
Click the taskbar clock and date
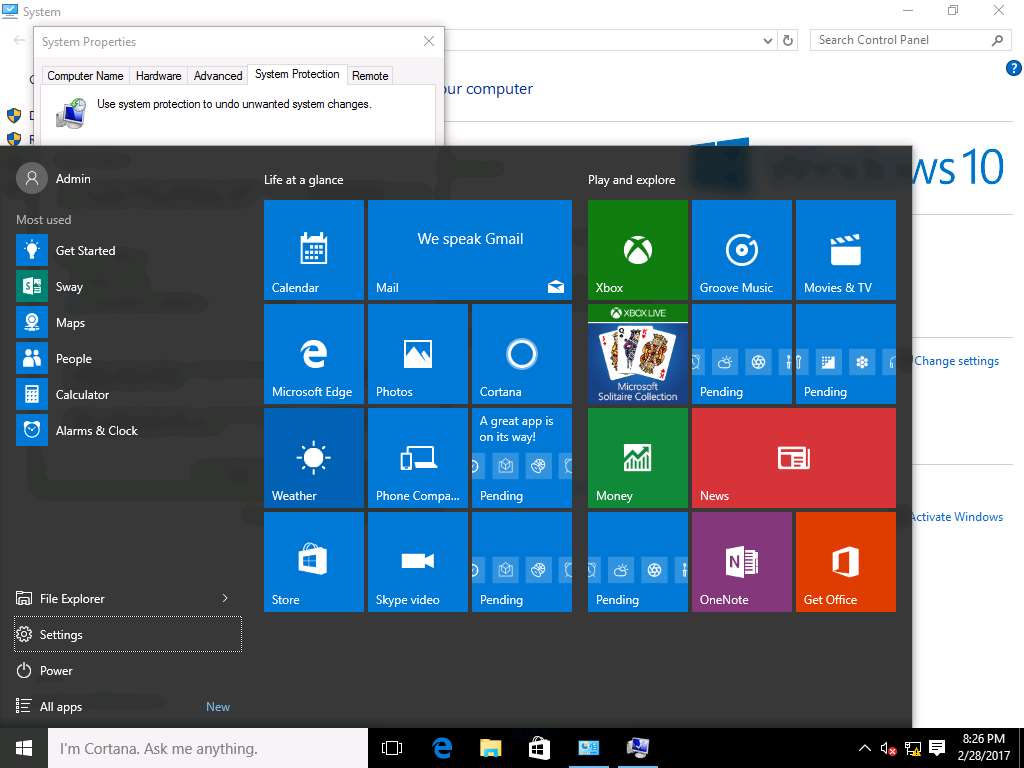984,748
